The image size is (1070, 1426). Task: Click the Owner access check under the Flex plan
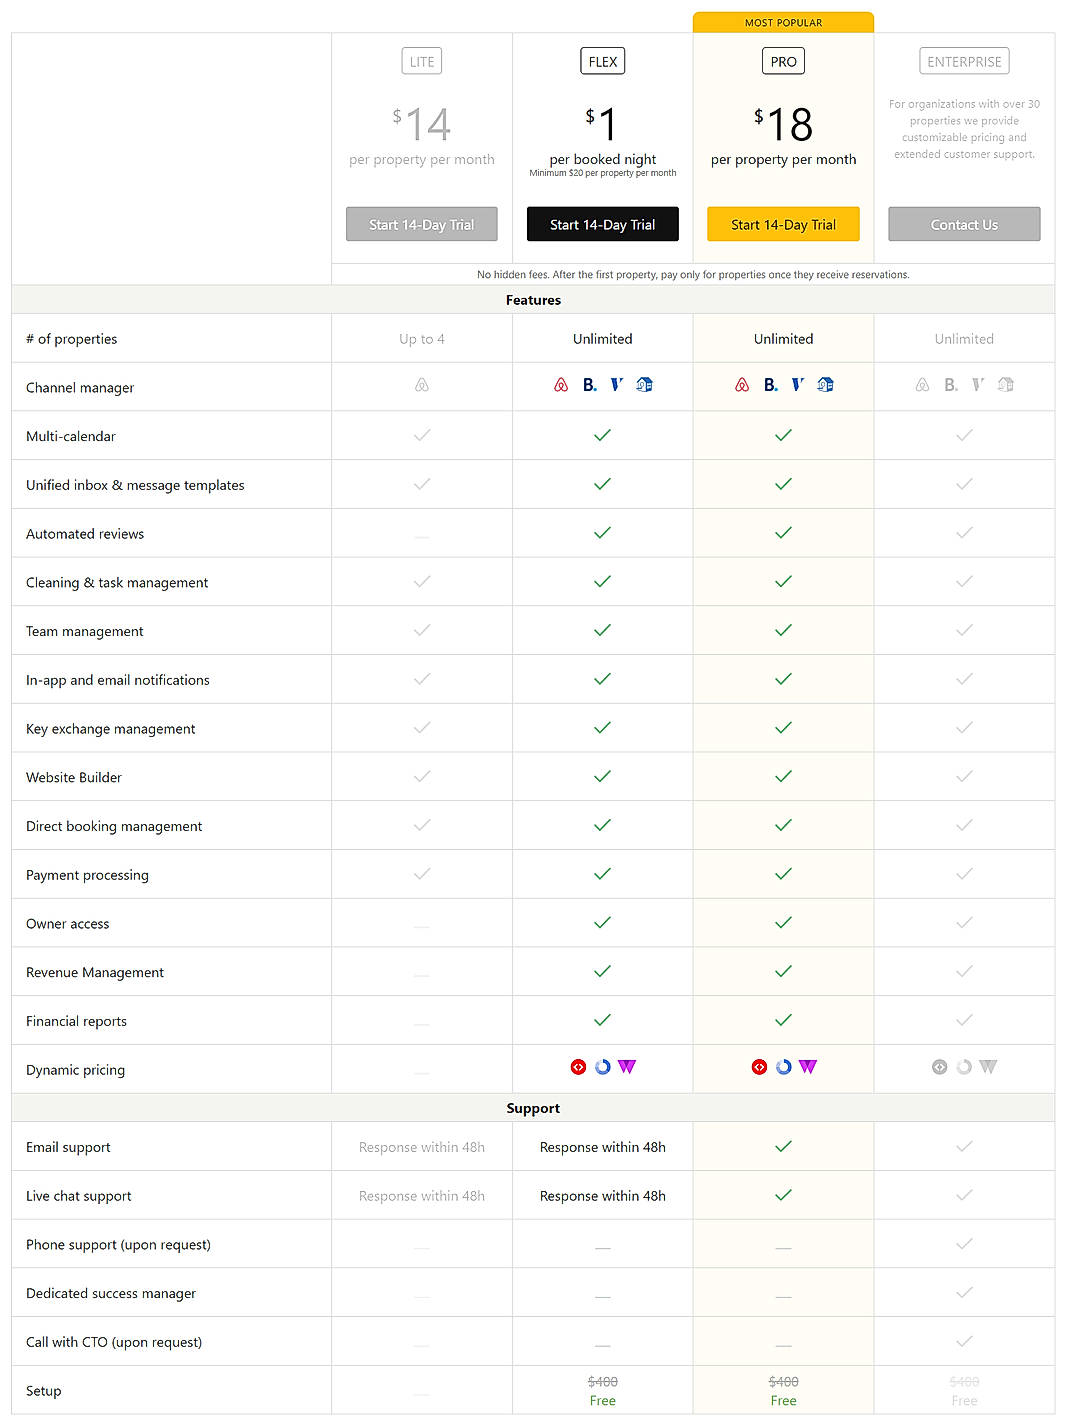[602, 922]
